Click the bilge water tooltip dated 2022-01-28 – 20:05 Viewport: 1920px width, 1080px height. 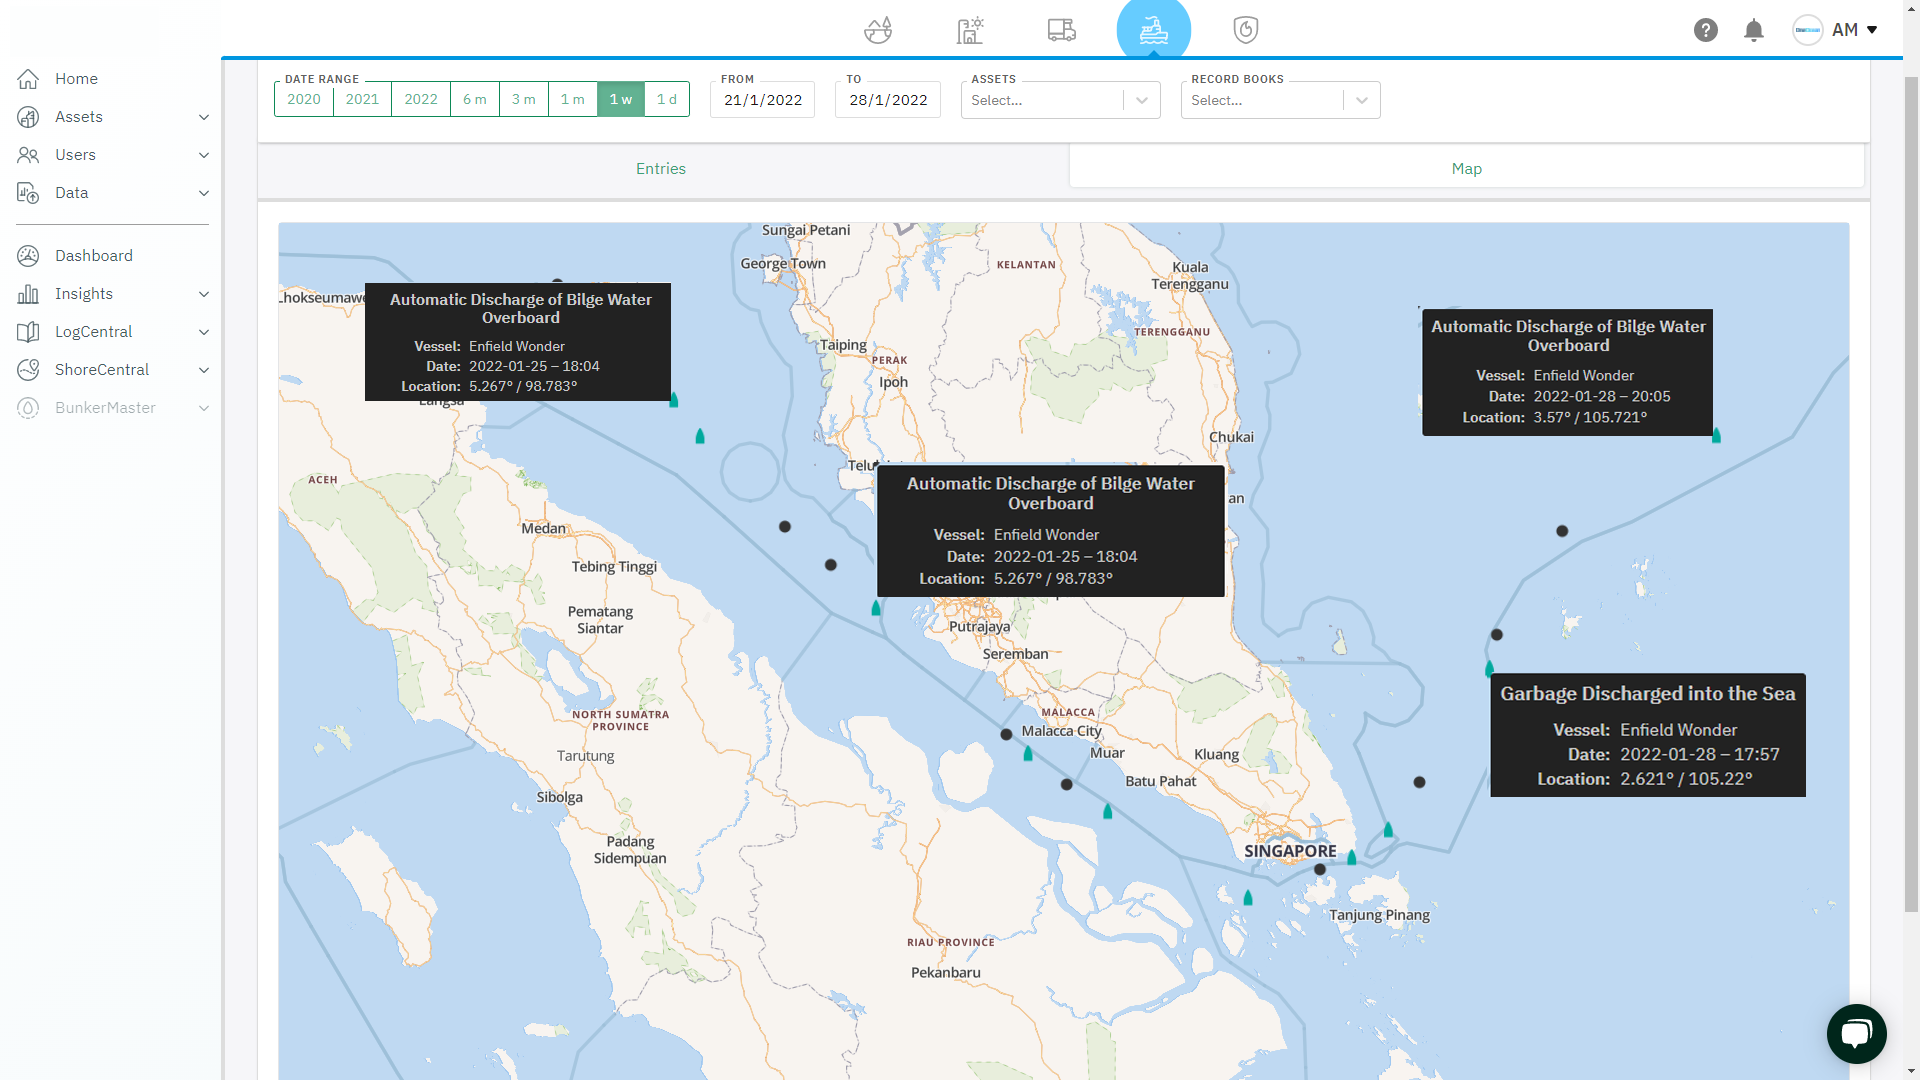1568,372
